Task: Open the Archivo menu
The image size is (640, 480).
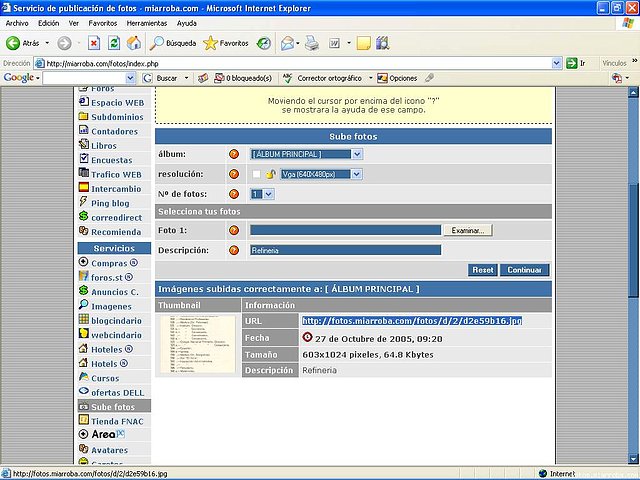Action: pos(17,23)
